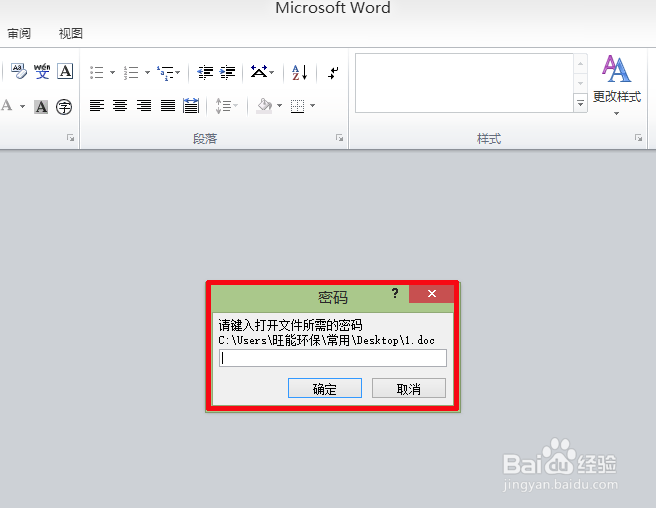The width and height of the screenshot is (656, 508).
Task: Expand the Numbering dropdown arrow
Action: click(147, 72)
